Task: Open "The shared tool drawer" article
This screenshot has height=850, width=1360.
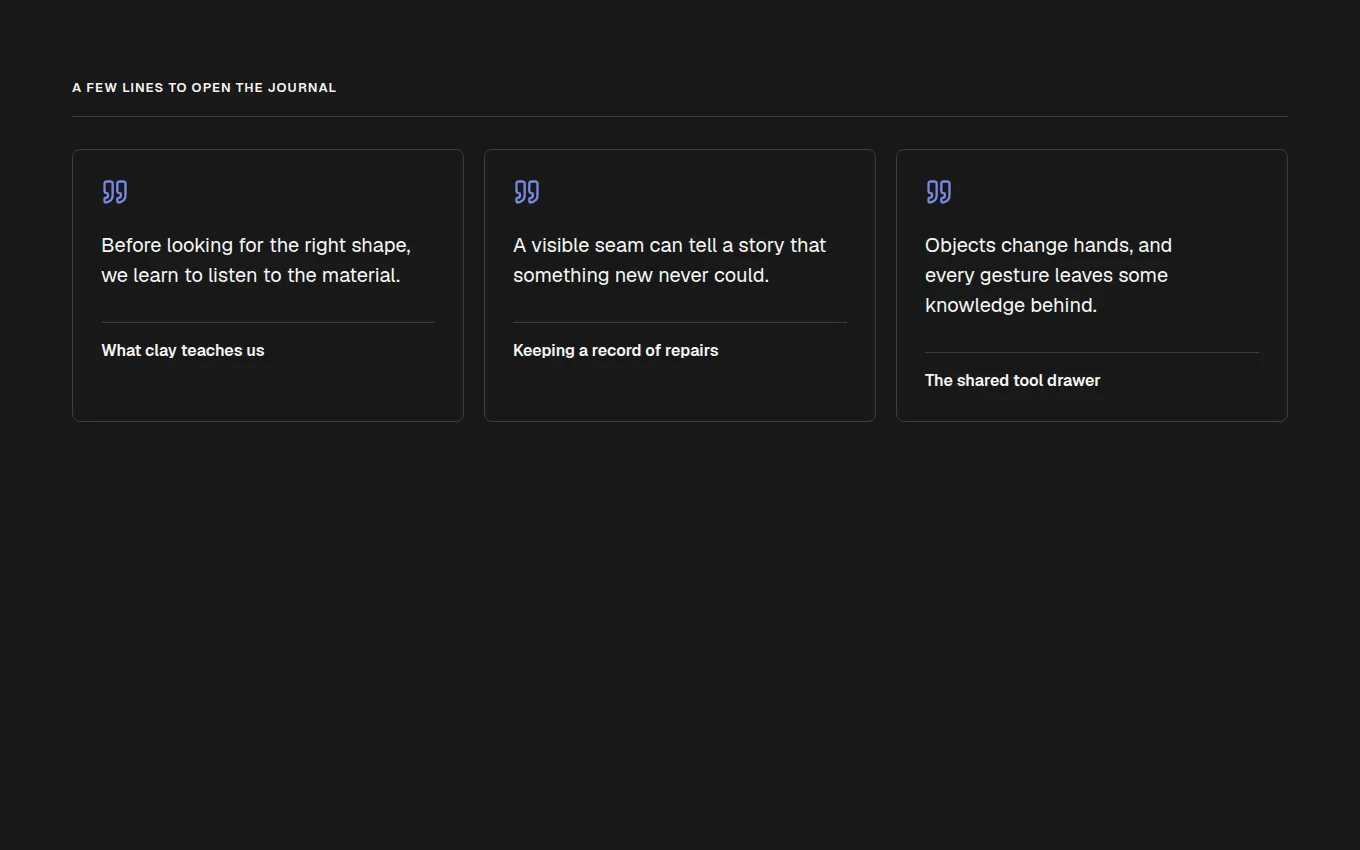Action: [x=1012, y=381]
